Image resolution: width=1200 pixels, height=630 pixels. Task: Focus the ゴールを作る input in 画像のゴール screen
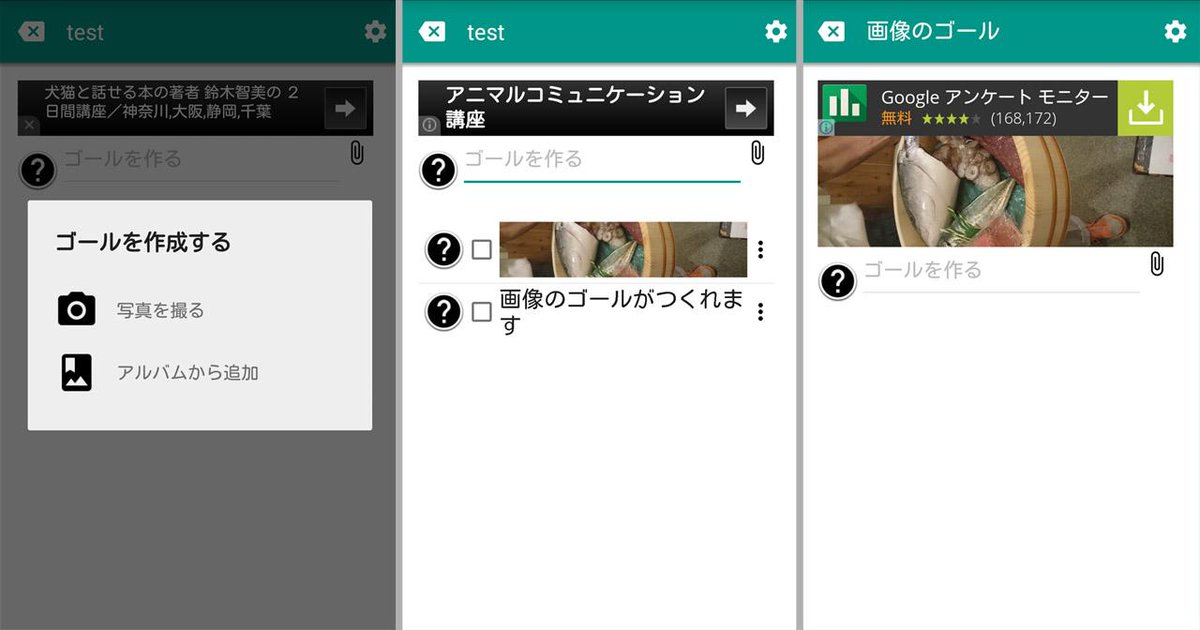pyautogui.click(x=1002, y=273)
